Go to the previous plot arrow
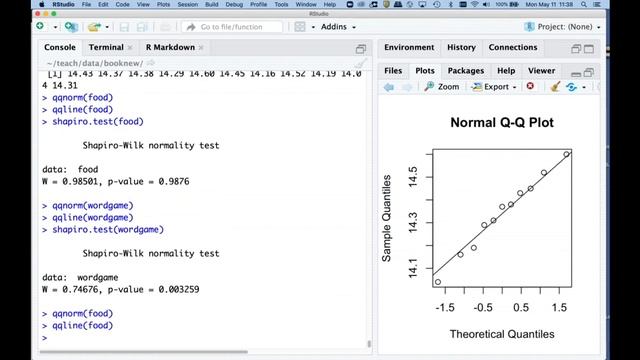The height and width of the screenshot is (360, 640). (389, 87)
